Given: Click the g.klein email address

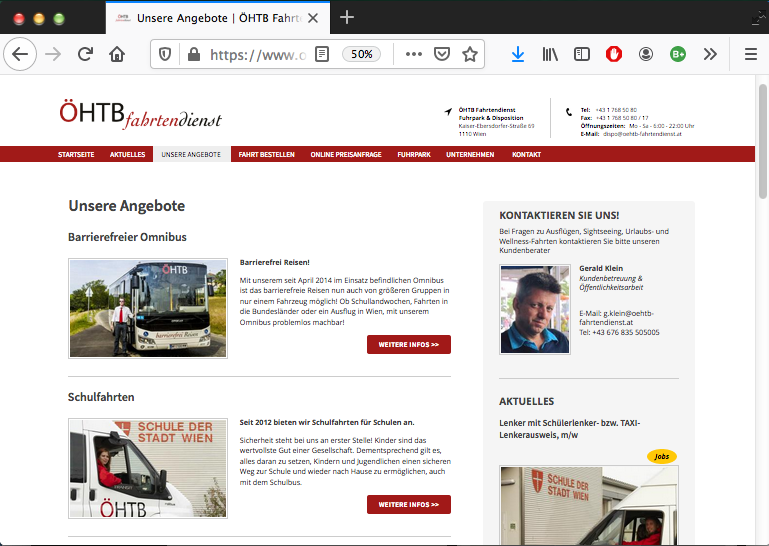Looking at the screenshot, I should pos(616,318).
